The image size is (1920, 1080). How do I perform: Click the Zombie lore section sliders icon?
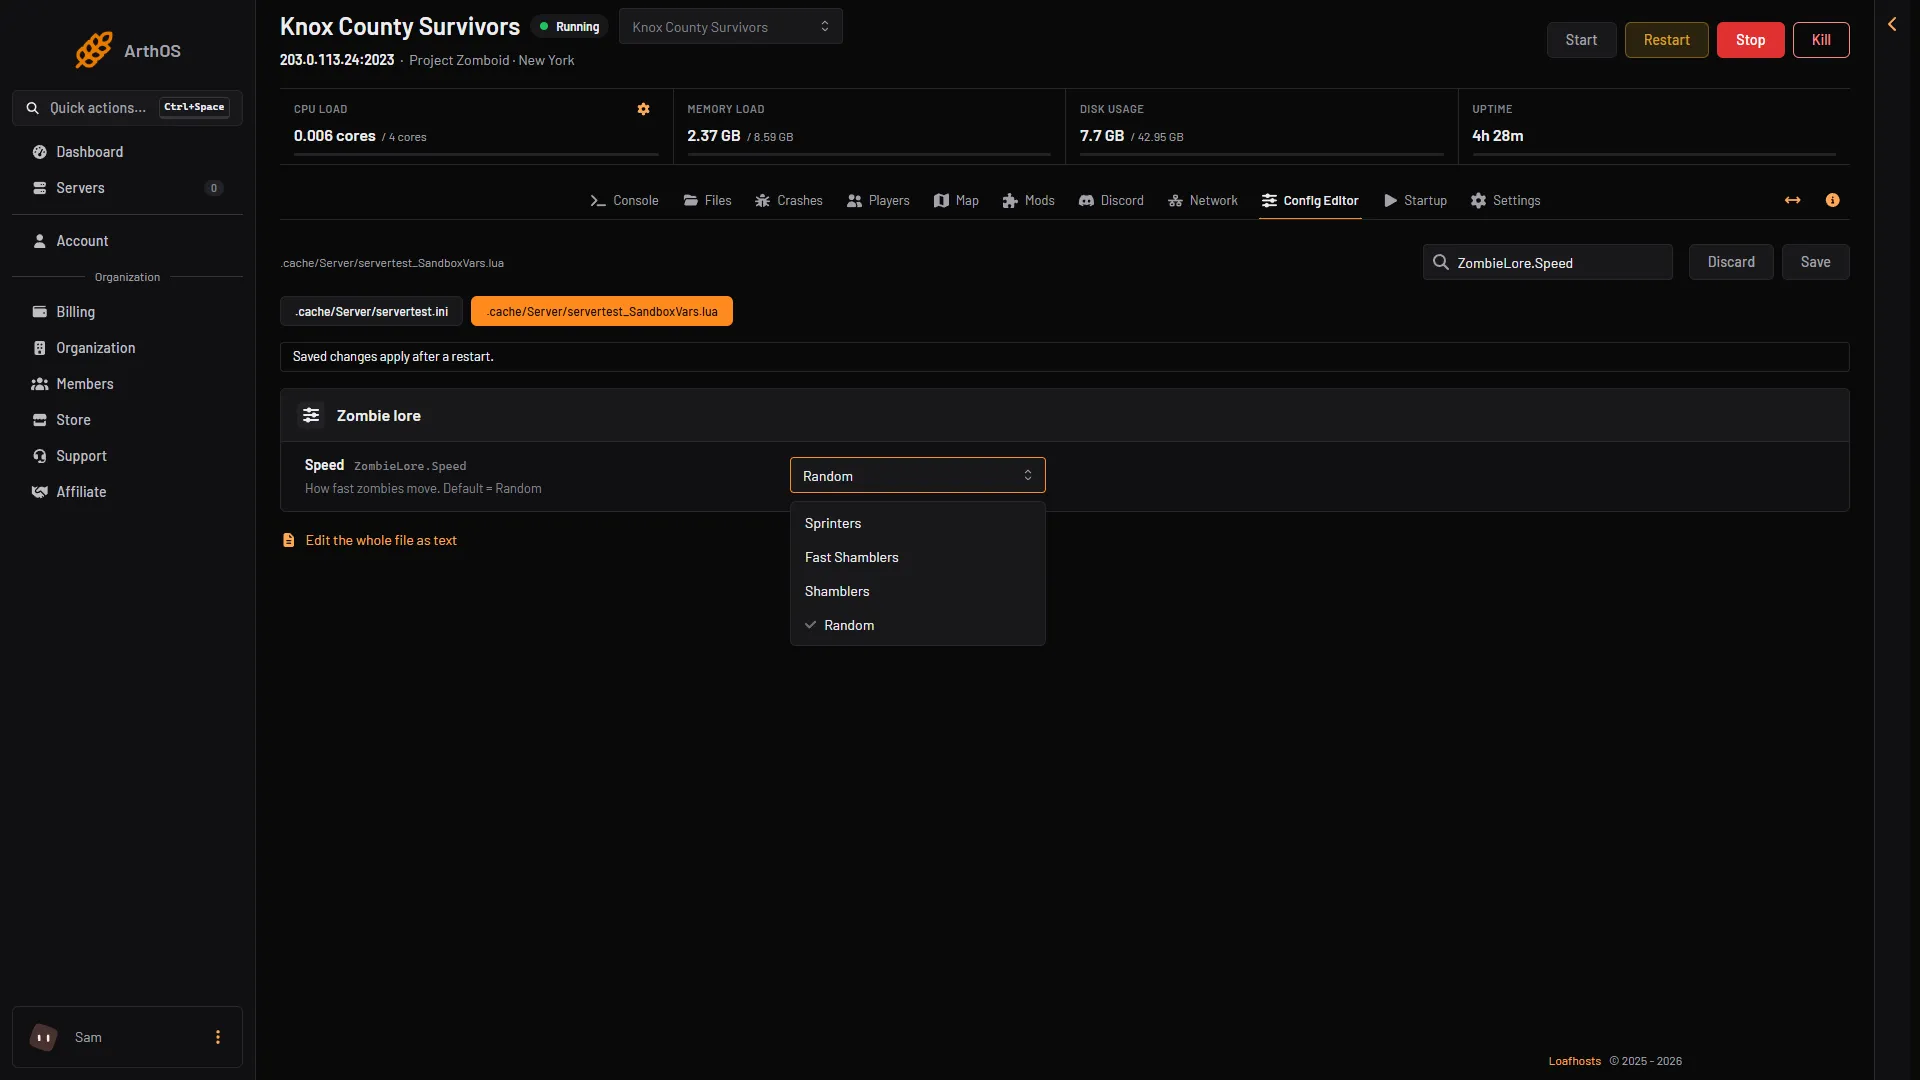(x=311, y=415)
